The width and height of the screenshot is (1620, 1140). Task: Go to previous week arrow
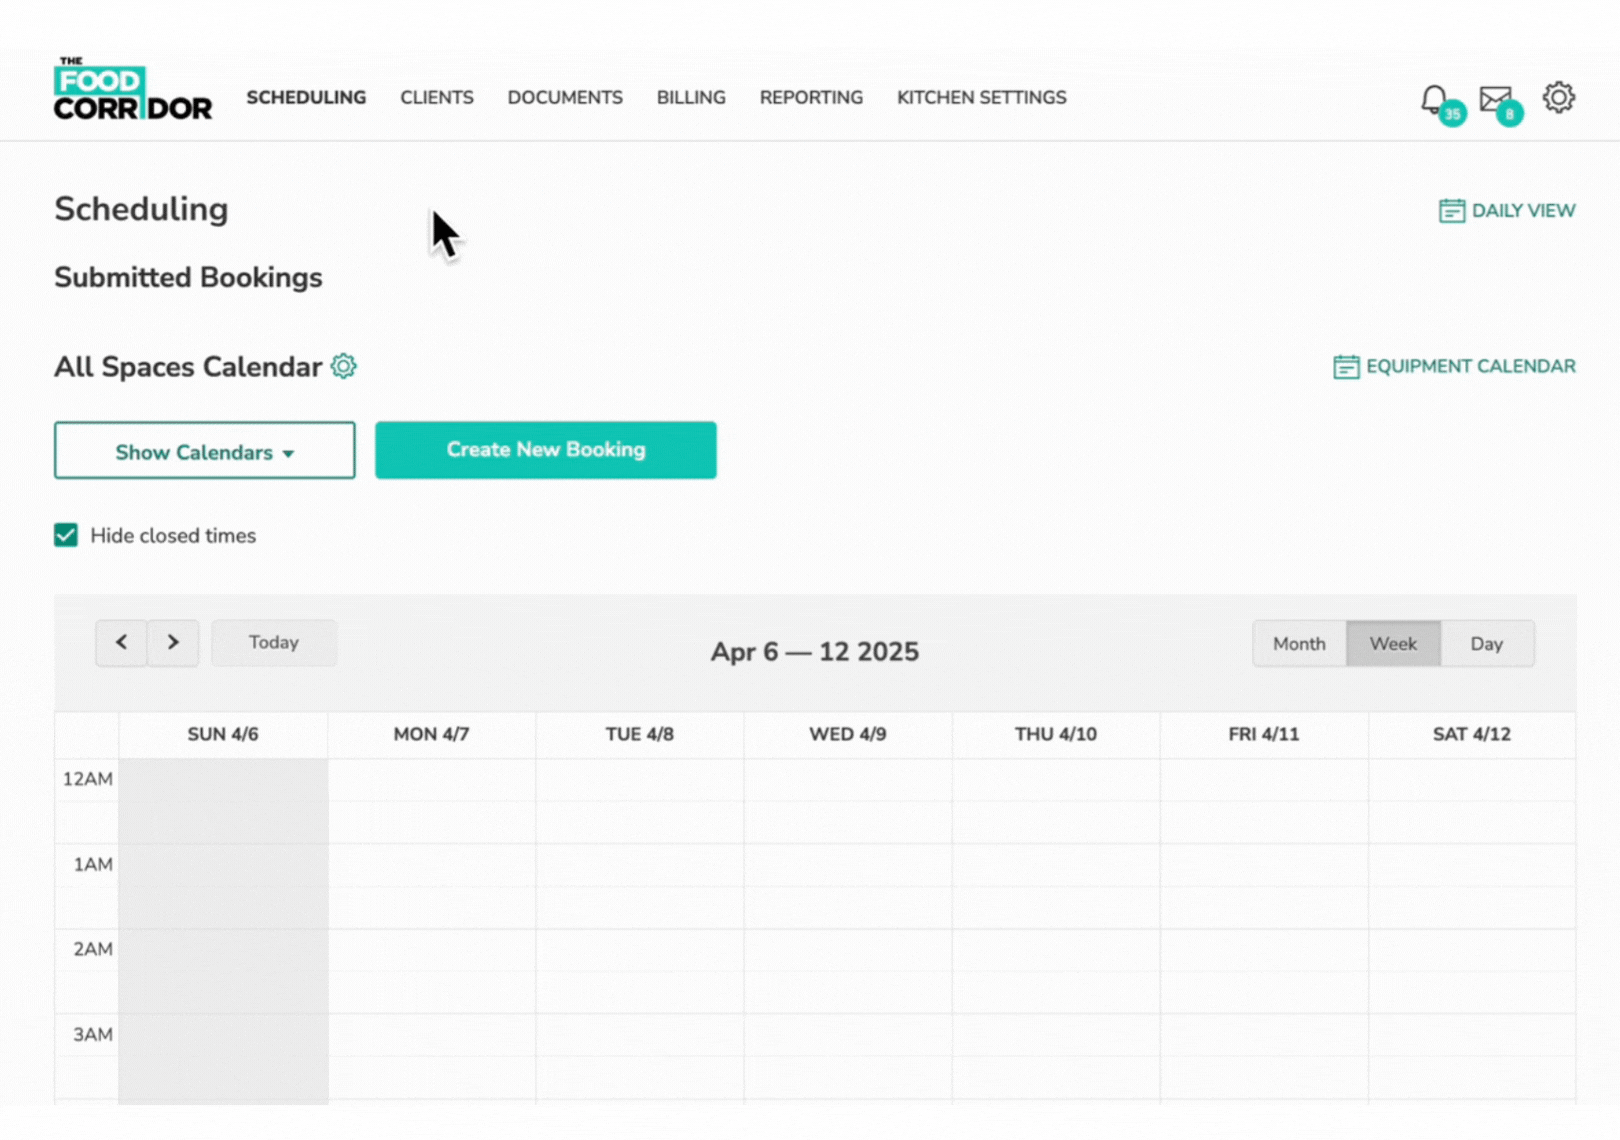[121, 642]
